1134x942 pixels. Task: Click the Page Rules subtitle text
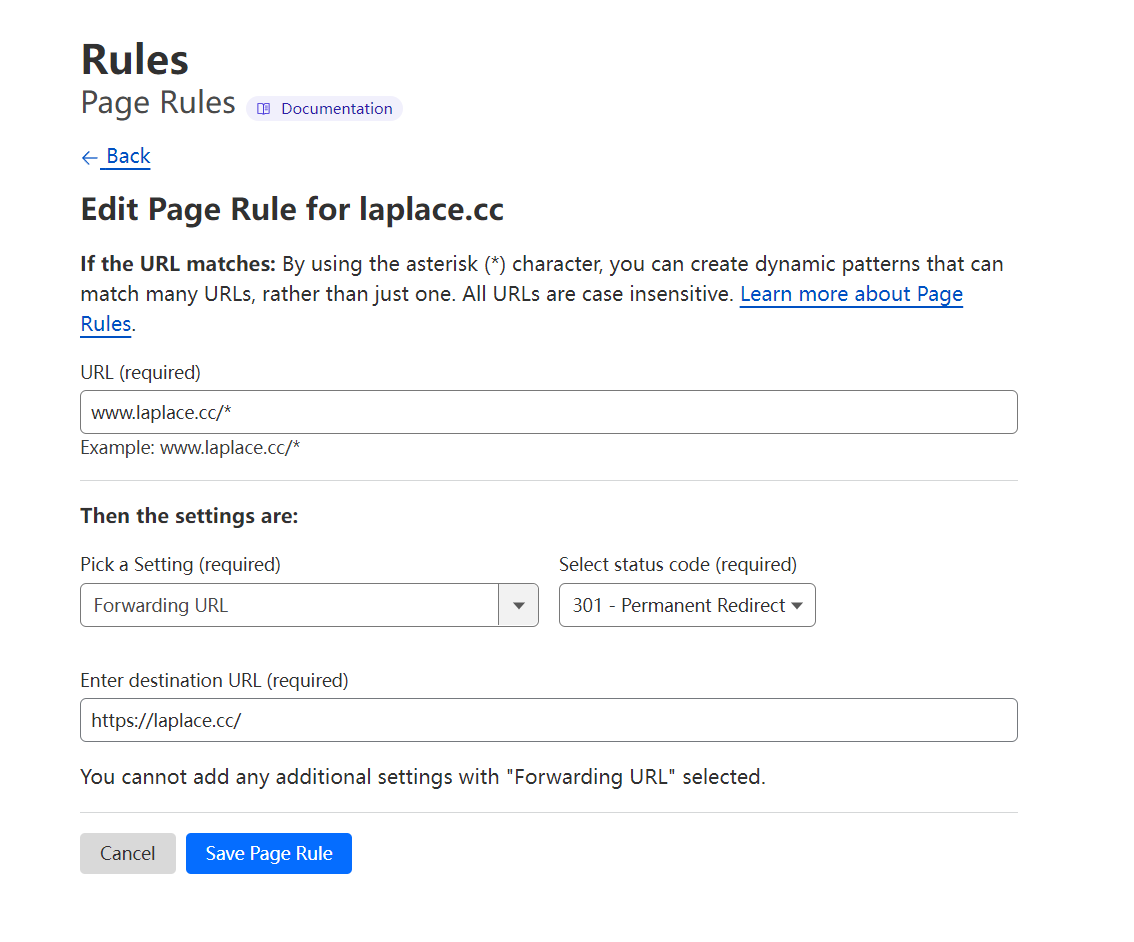coord(158,103)
